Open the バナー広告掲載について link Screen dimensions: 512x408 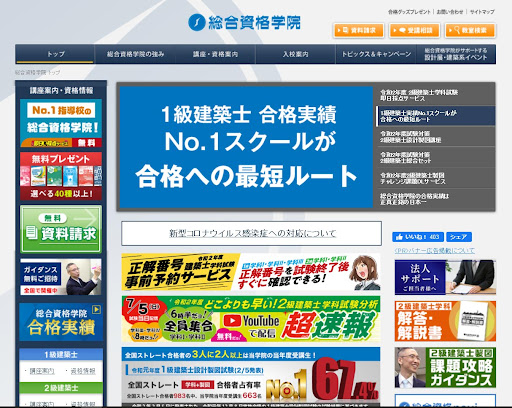point(434,250)
